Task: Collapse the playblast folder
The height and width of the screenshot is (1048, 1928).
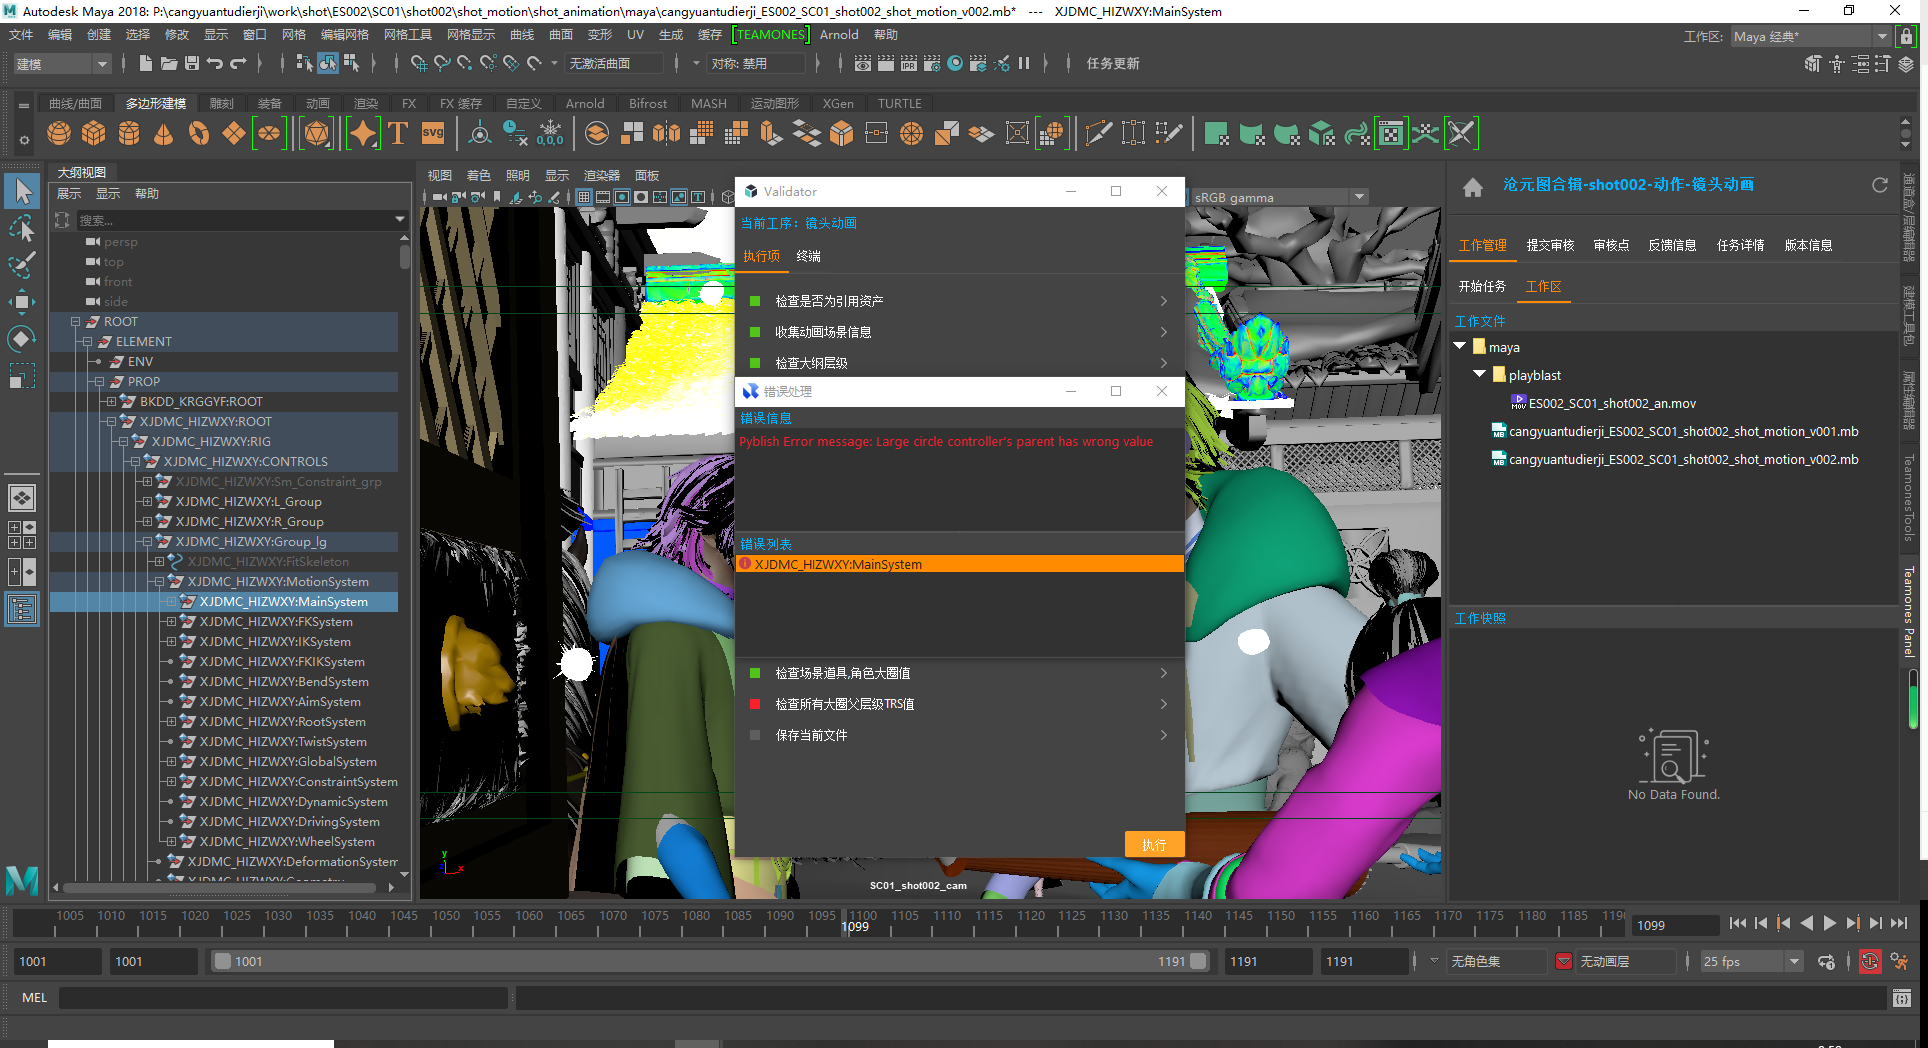Action: (x=1479, y=375)
